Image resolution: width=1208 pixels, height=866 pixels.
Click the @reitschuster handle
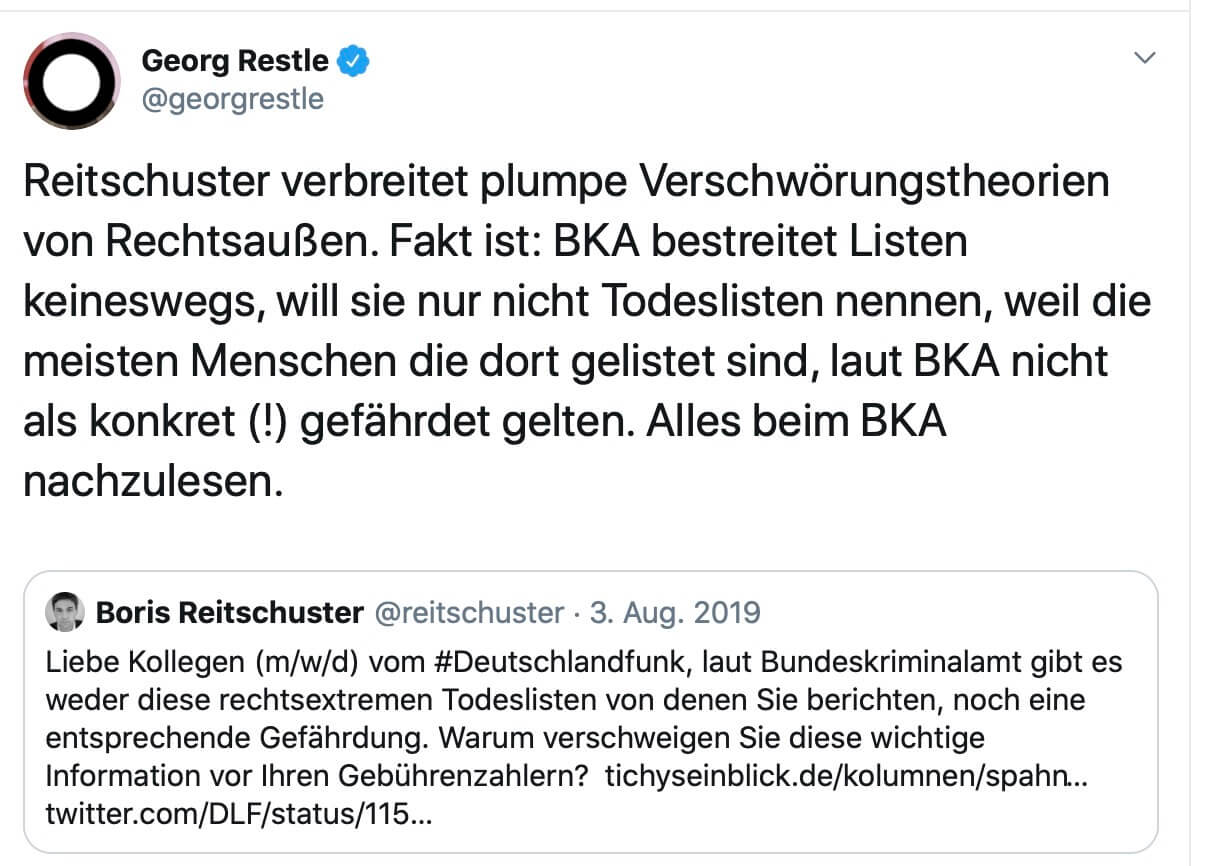pyautogui.click(x=468, y=612)
